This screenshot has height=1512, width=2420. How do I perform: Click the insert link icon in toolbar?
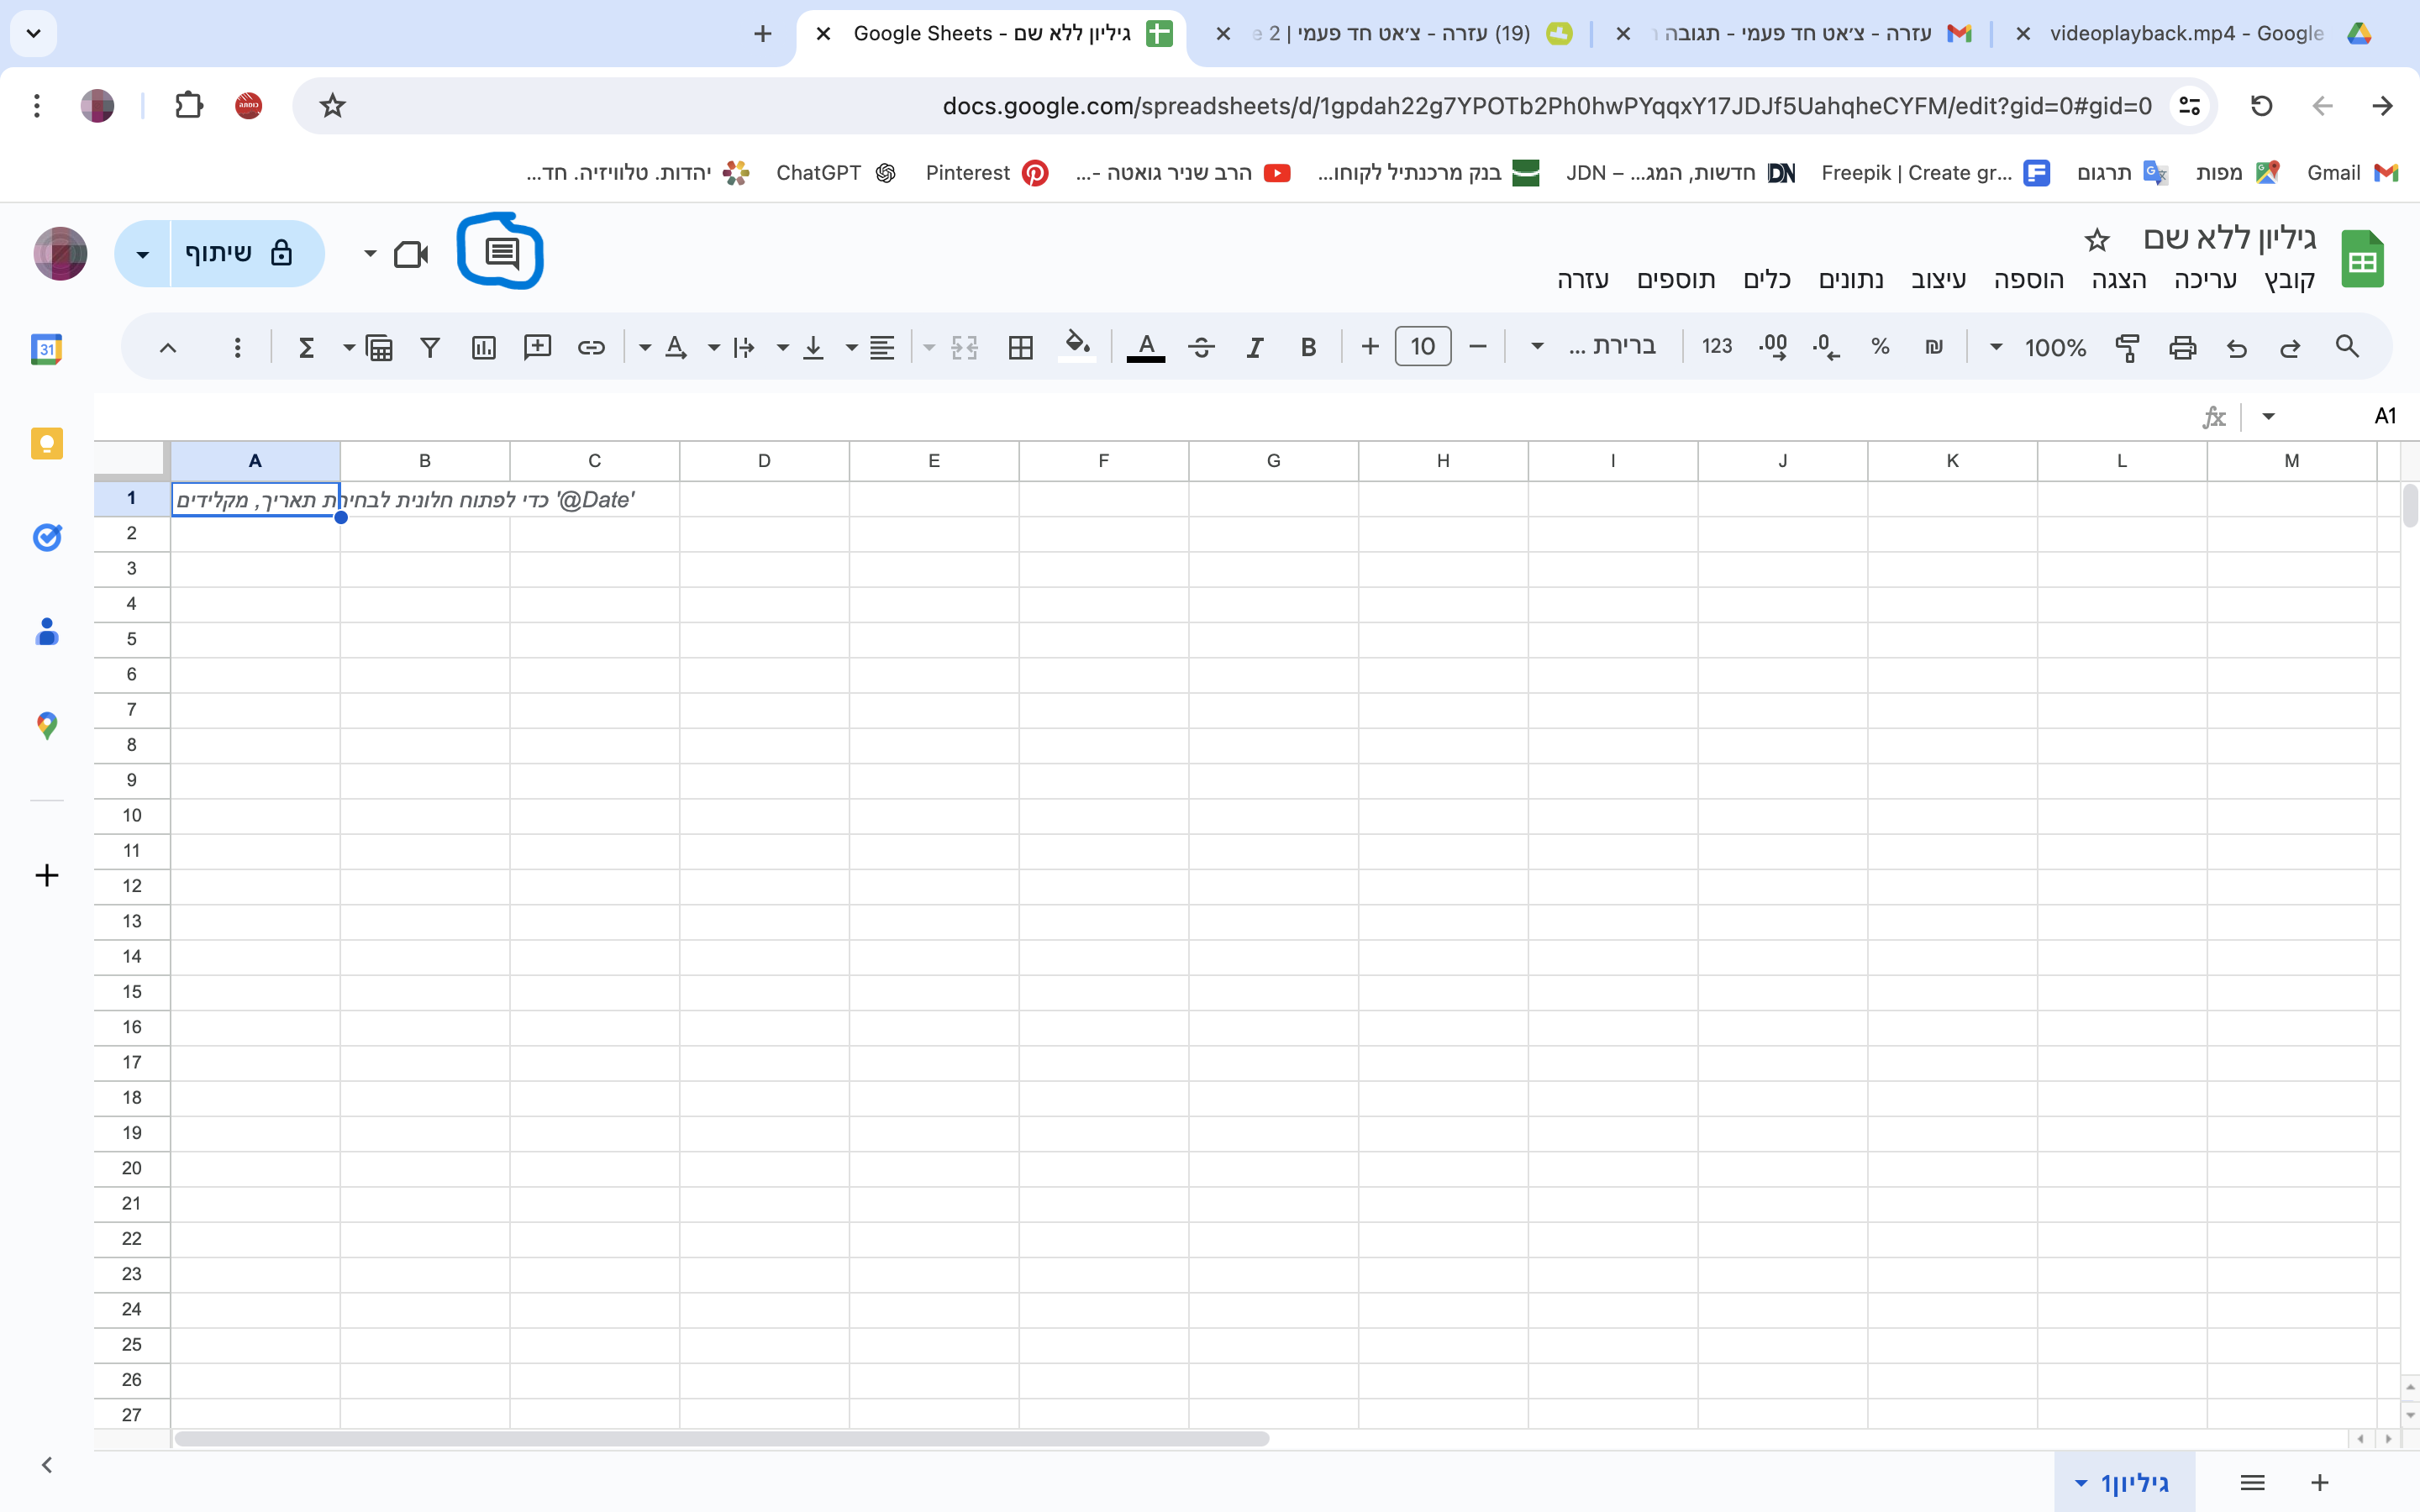point(591,347)
